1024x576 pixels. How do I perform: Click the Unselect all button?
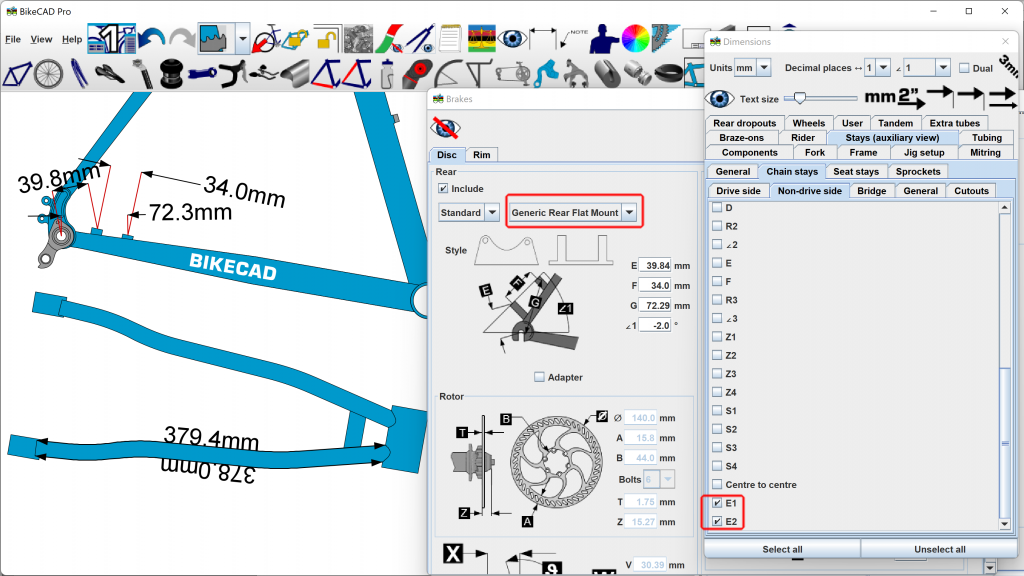pyautogui.click(x=940, y=549)
